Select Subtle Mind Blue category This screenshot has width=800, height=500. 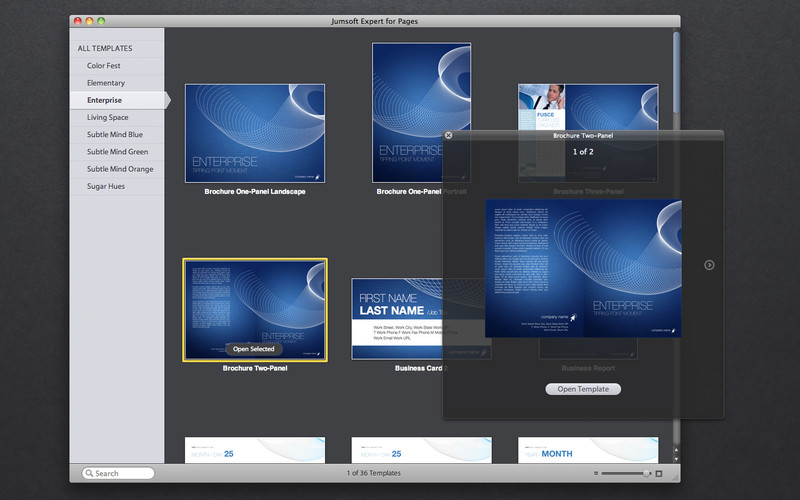click(115, 135)
